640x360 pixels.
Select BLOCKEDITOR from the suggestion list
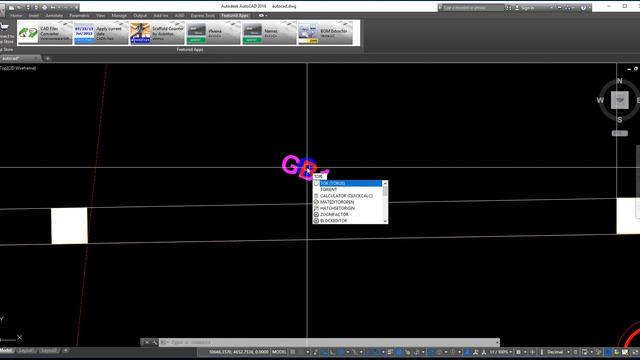[347, 220]
